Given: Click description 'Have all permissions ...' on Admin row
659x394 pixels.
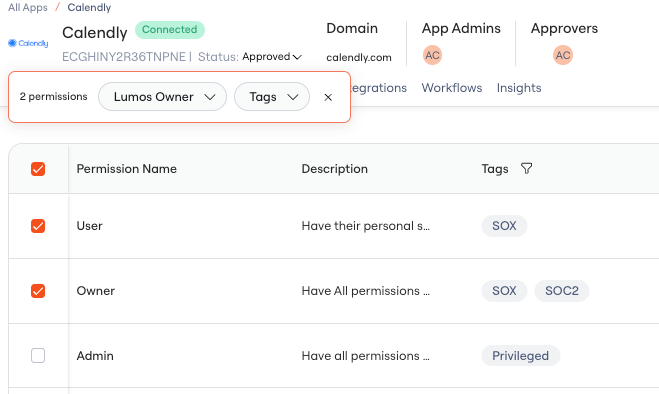Looking at the screenshot, I should pyautogui.click(x=366, y=356).
